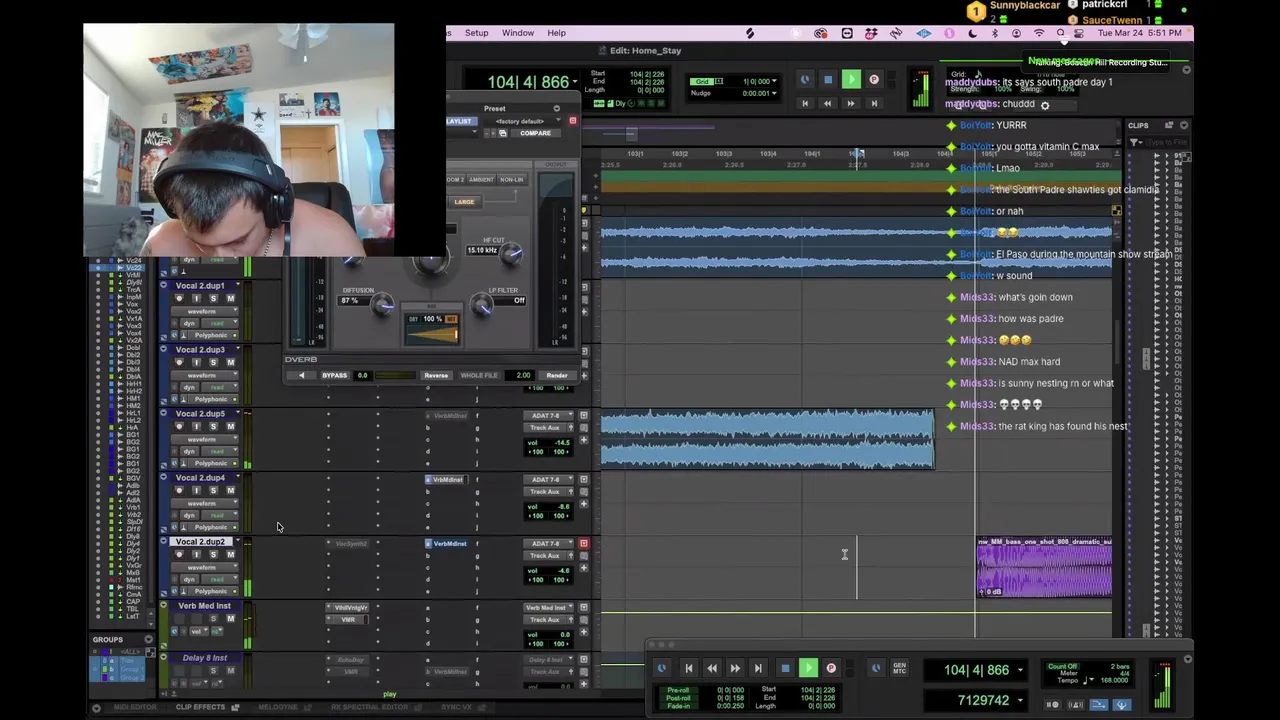Toggle the Count Off button

[x=1062, y=666]
